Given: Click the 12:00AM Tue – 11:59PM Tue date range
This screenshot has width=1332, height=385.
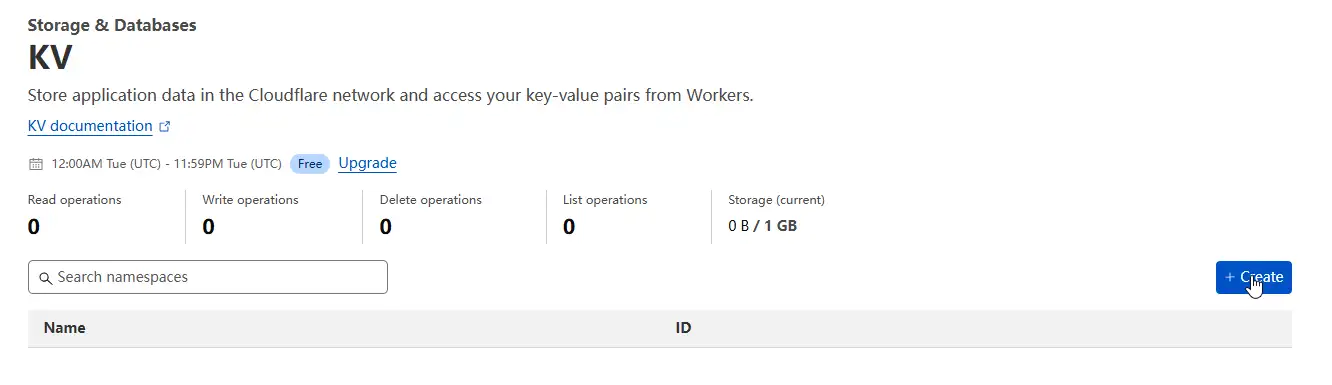Looking at the screenshot, I should (x=166, y=164).
